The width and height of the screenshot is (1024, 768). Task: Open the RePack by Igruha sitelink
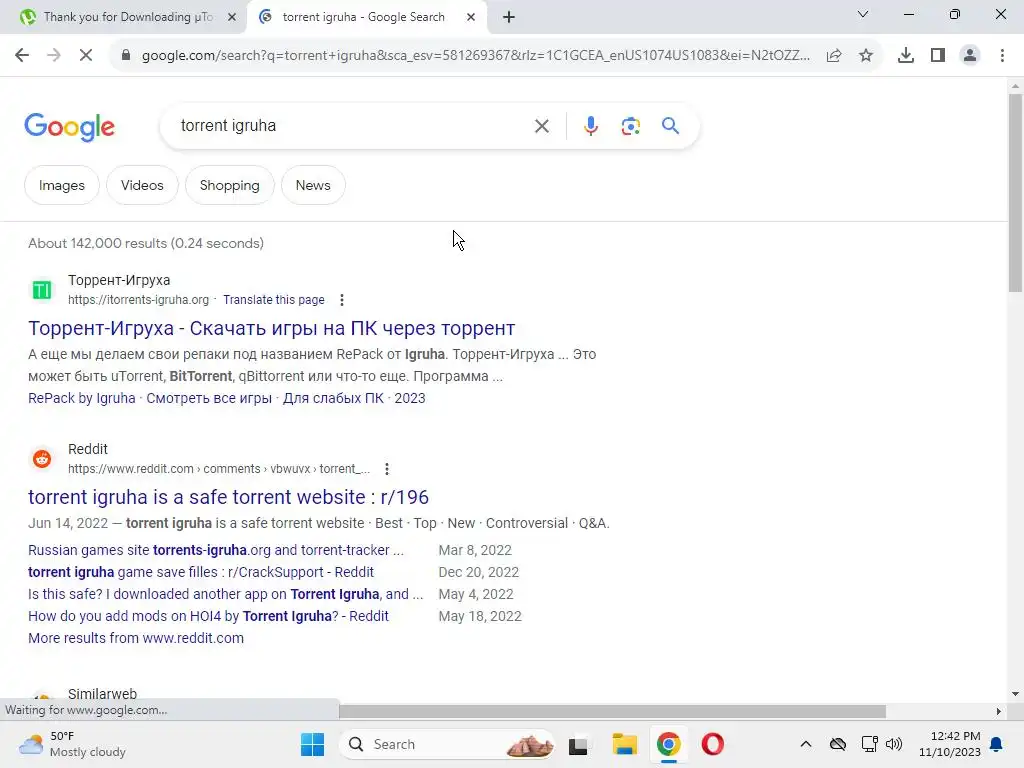(82, 398)
